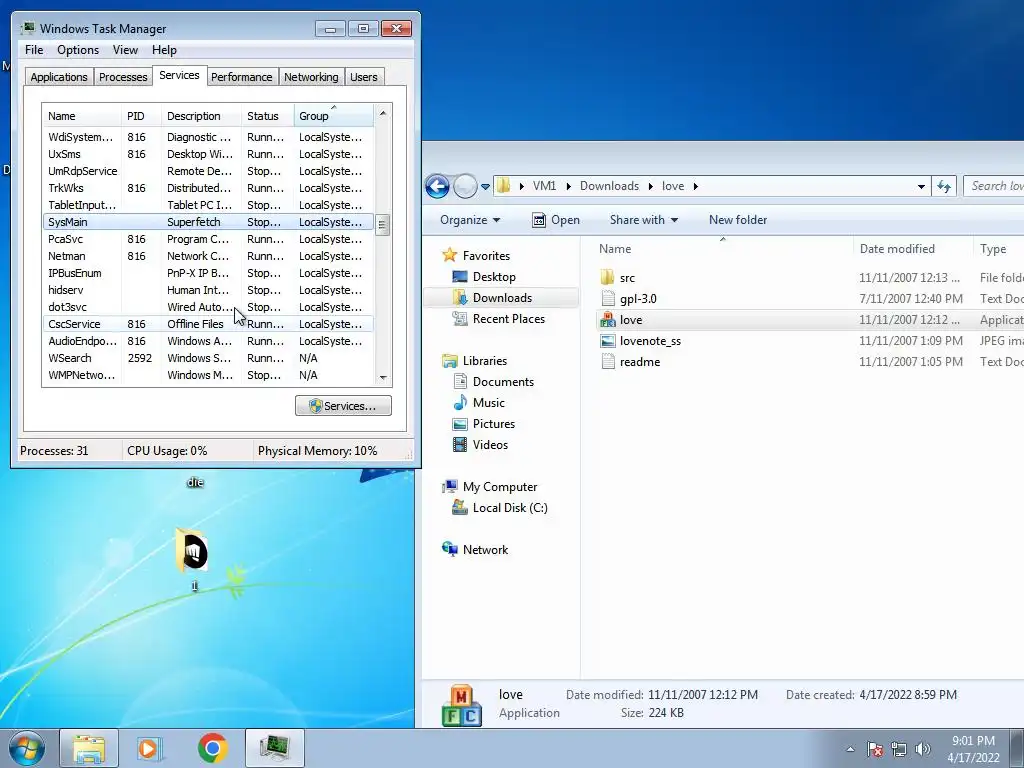
Task: Switch to the Performance tab
Action: tap(241, 77)
